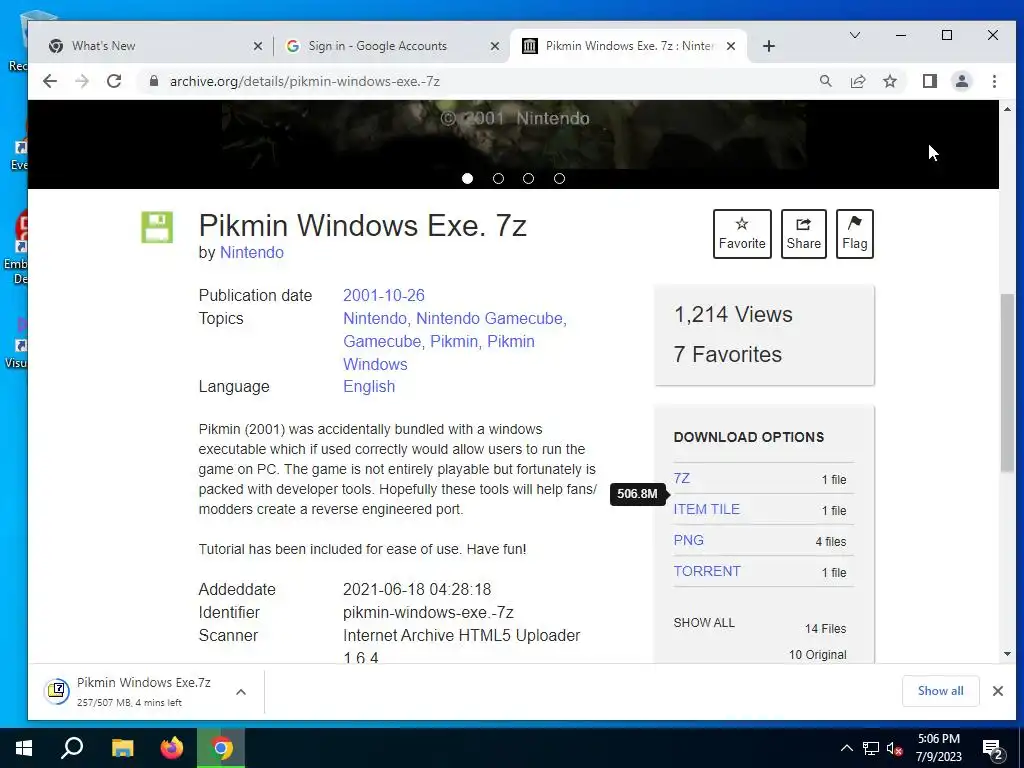Click the padlock site info icon
Screen dimensions: 1024x768
click(153, 81)
